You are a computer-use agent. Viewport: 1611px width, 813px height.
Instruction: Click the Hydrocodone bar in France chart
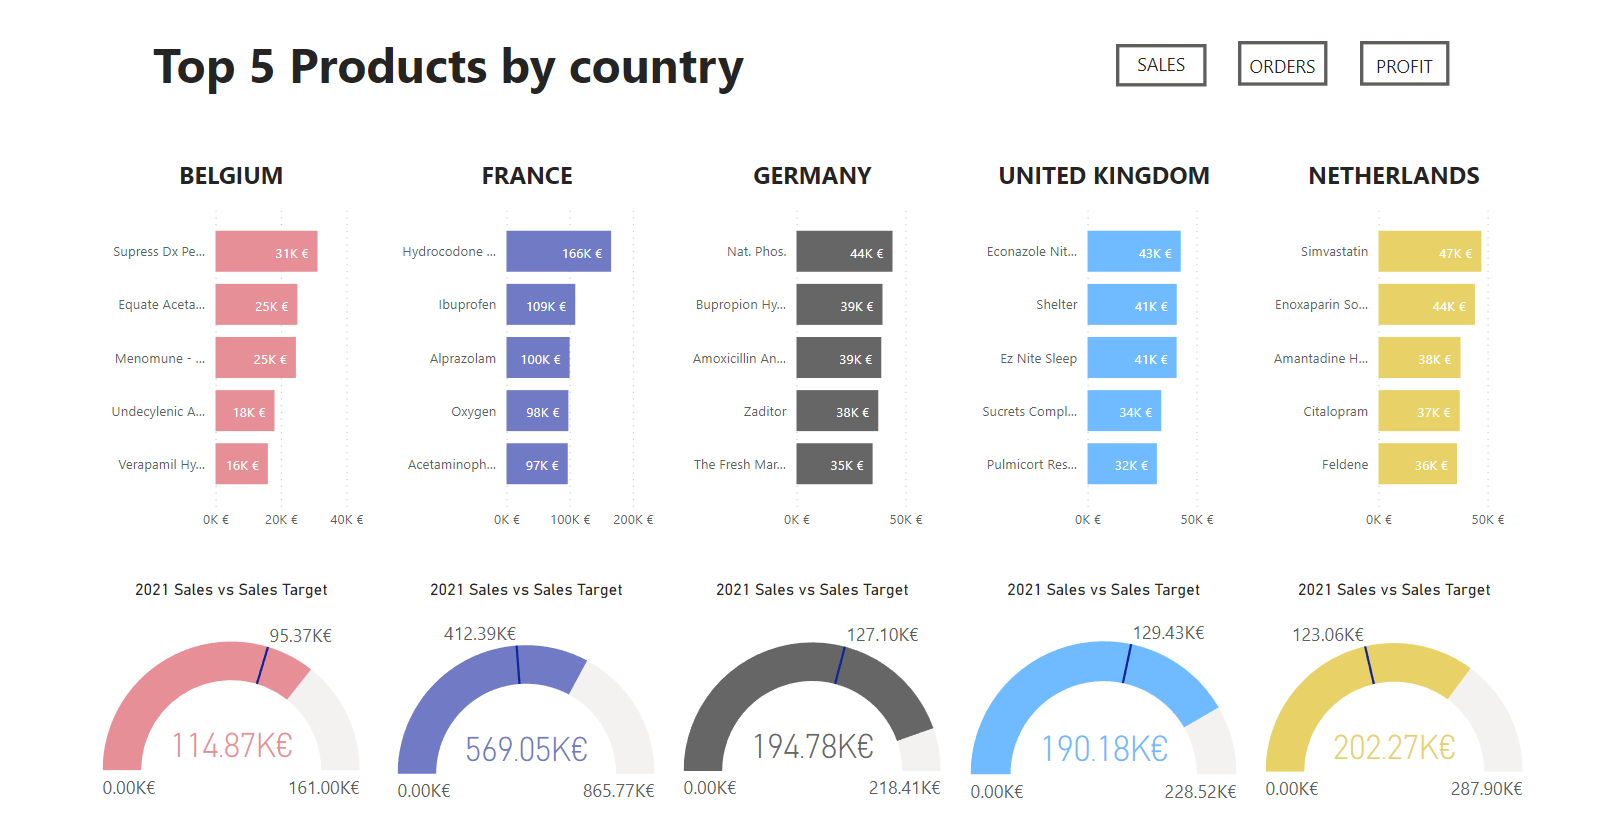click(558, 251)
